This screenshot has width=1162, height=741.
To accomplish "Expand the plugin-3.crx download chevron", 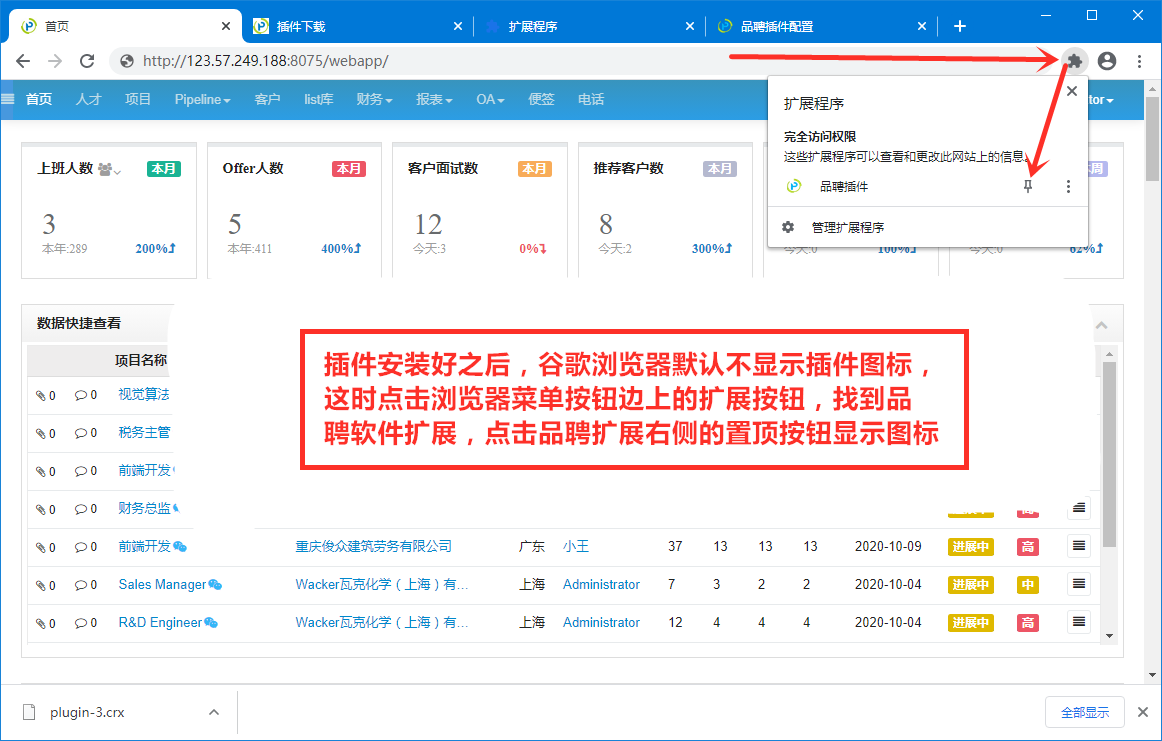I will coord(213,712).
